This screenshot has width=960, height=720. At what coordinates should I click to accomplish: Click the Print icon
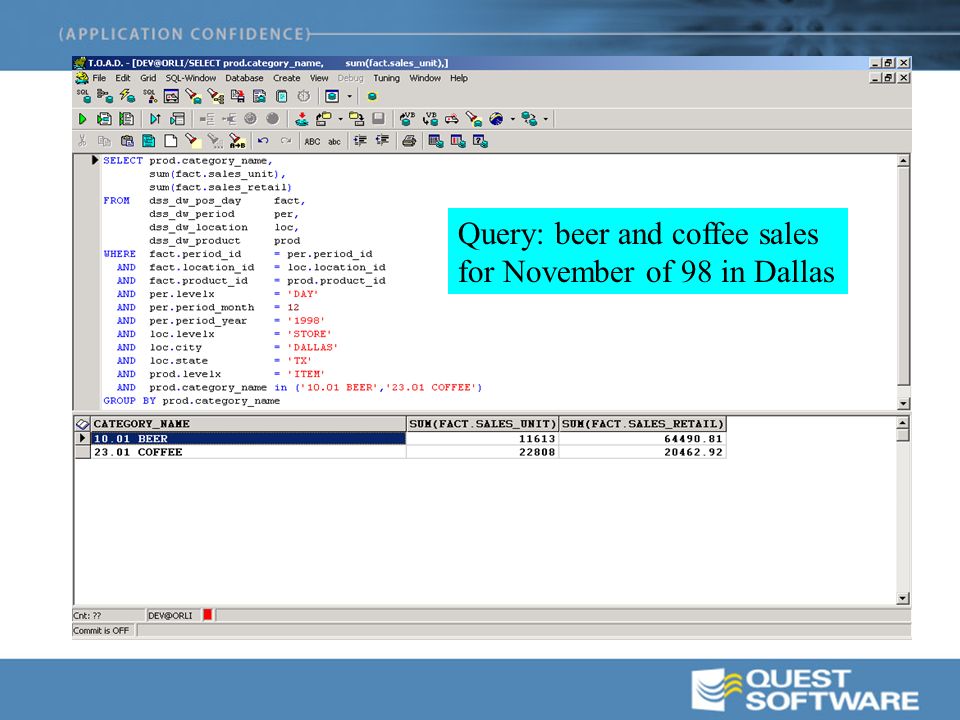(x=409, y=141)
